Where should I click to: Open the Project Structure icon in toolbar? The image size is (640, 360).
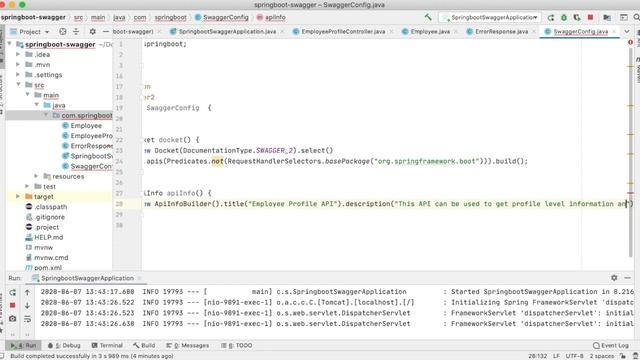point(607,18)
